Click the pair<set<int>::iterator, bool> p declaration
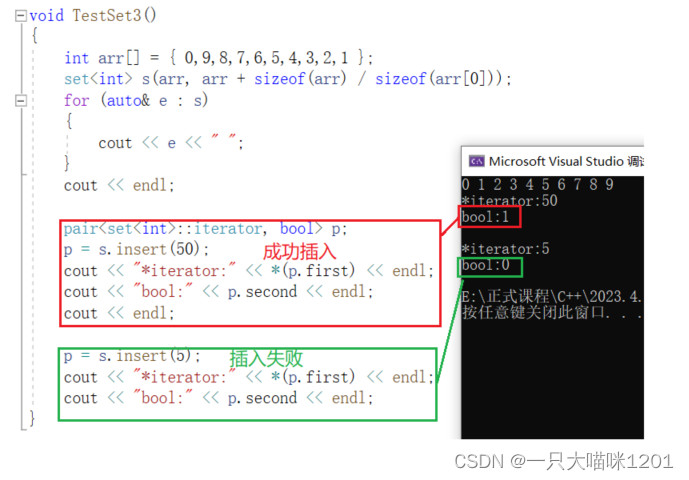The image size is (689, 480). click(205, 229)
